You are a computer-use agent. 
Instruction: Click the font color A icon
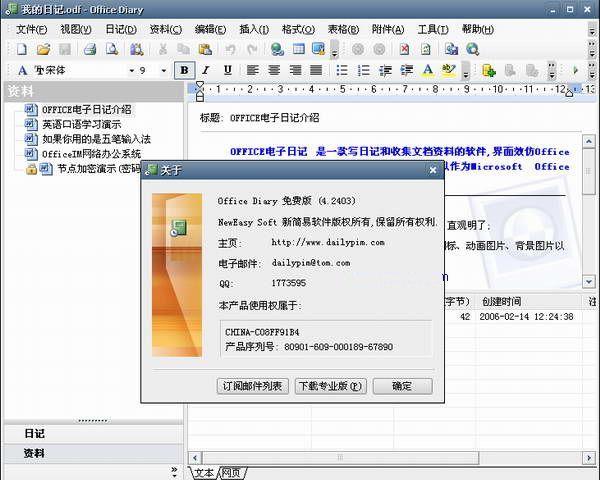click(x=428, y=70)
